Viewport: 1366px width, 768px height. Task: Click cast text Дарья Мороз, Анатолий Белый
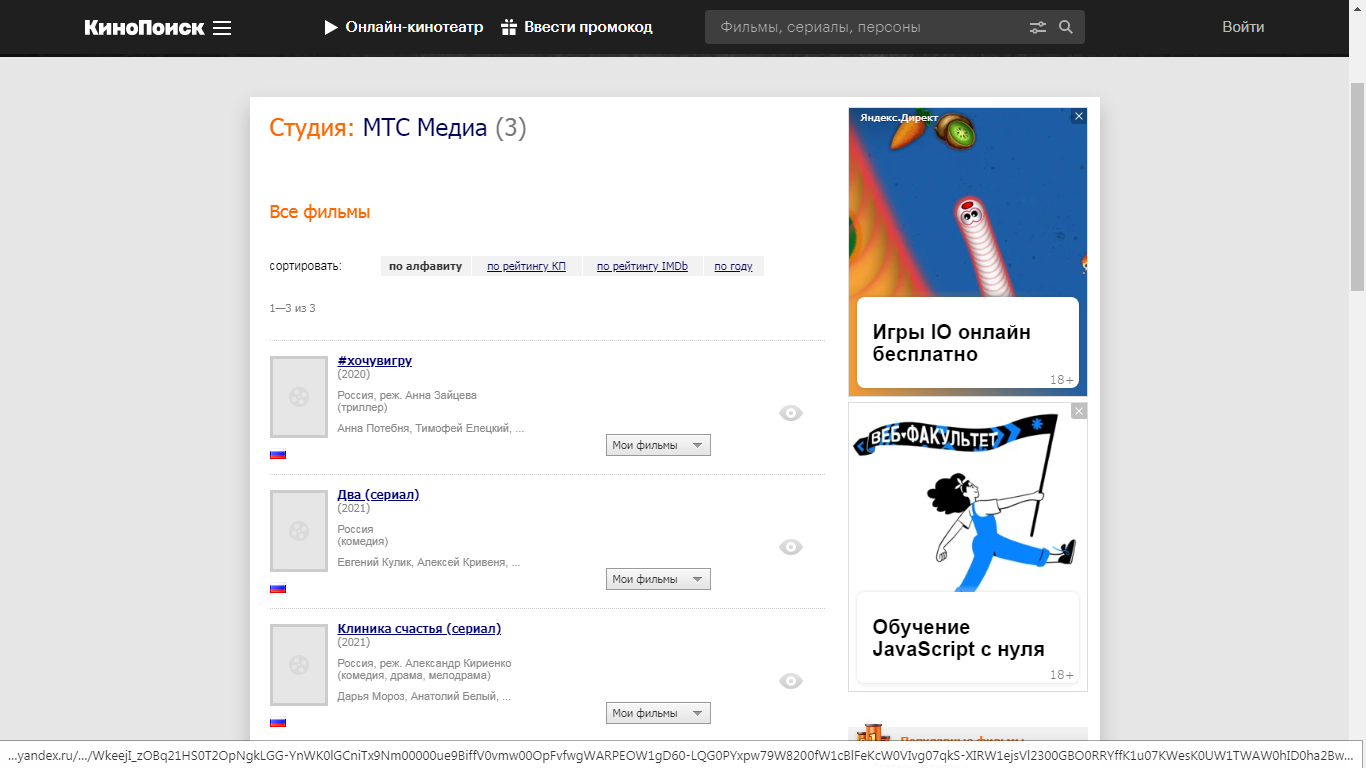[424, 696]
